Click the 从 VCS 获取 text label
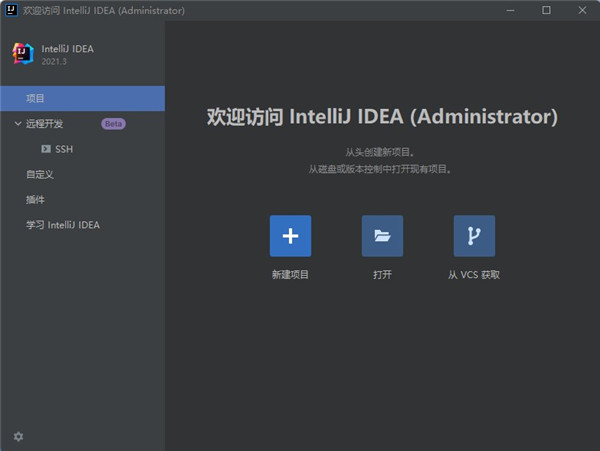Image resolution: width=600 pixels, height=451 pixels. tap(474, 274)
